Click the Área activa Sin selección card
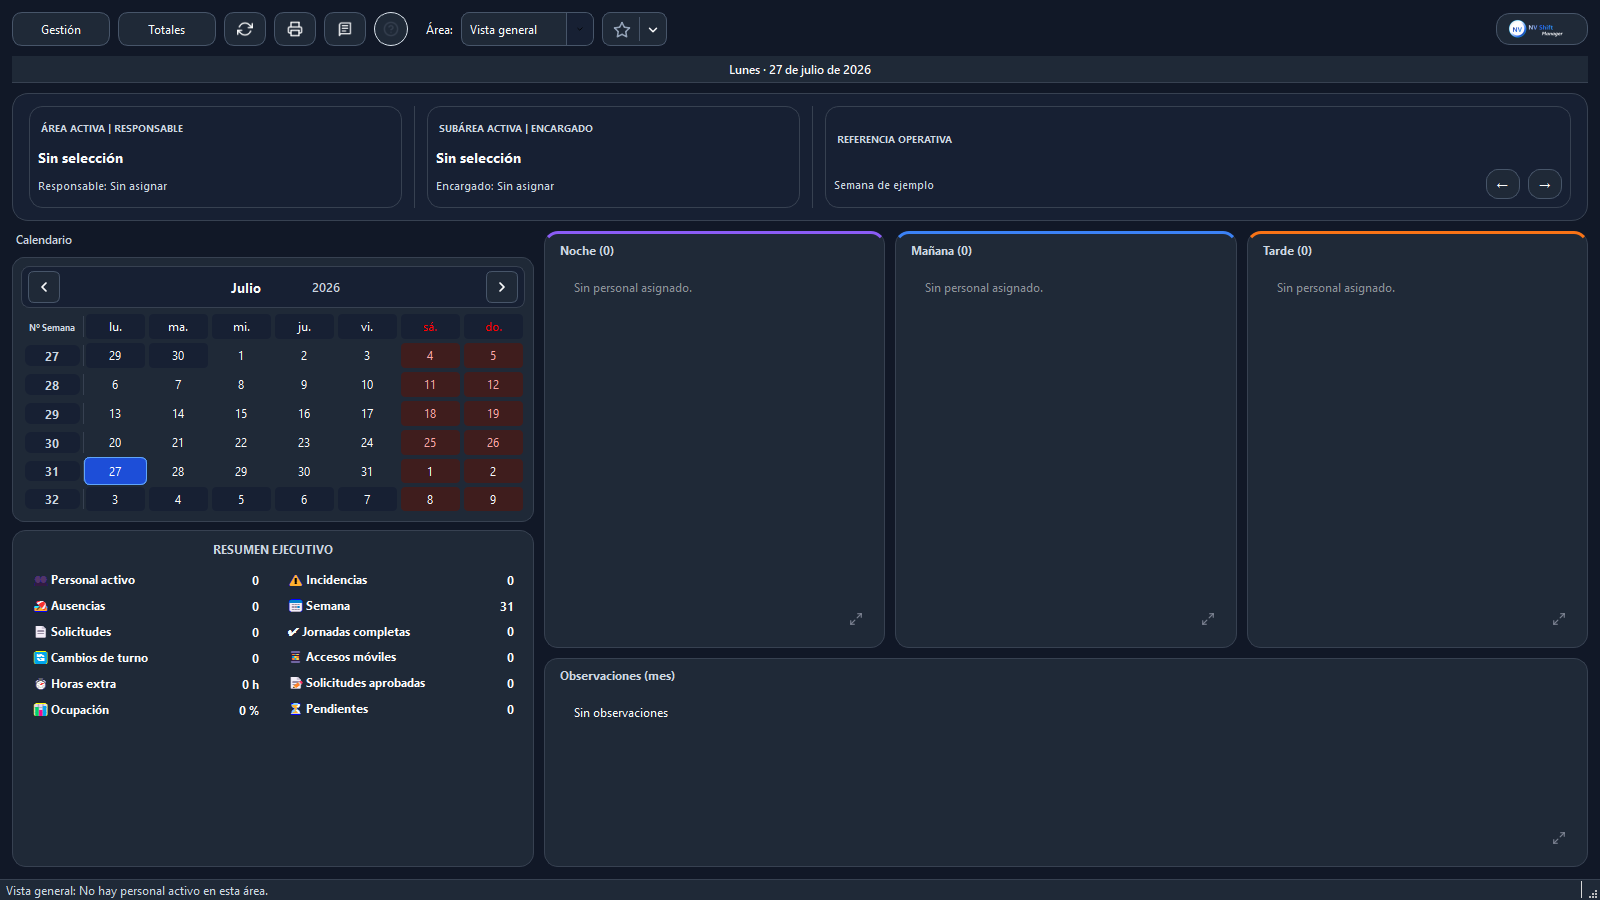This screenshot has width=1600, height=900. 215,157
